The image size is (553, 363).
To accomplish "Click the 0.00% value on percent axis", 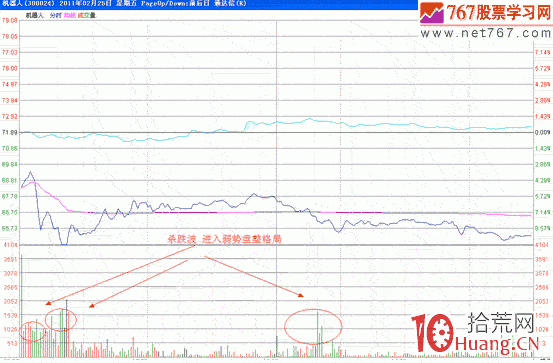I will [x=542, y=133].
